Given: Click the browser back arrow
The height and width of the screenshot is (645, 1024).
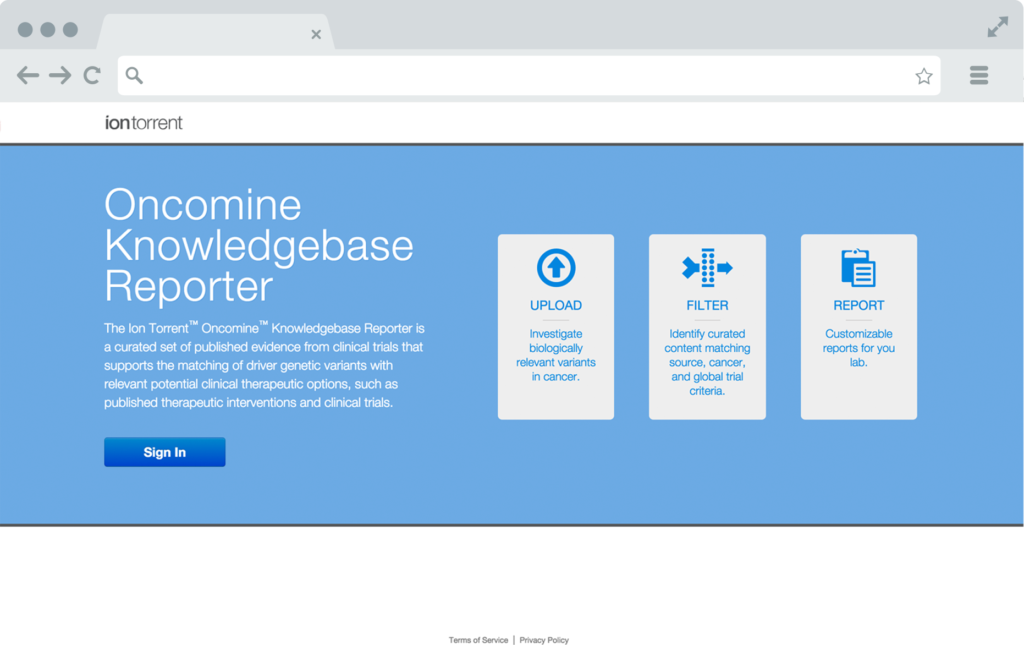Looking at the screenshot, I should (x=28, y=75).
